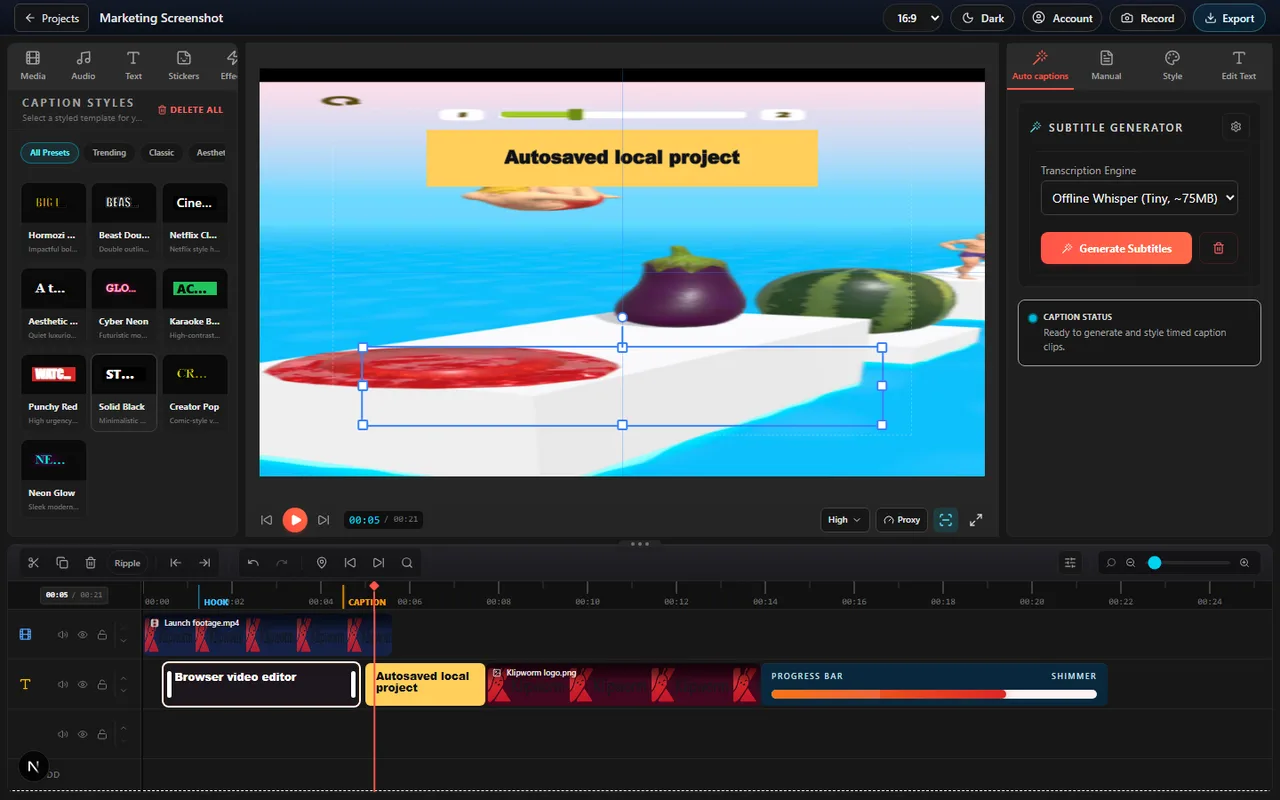Skip to next frame in preview
Image resolution: width=1280 pixels, height=800 pixels.
[323, 520]
